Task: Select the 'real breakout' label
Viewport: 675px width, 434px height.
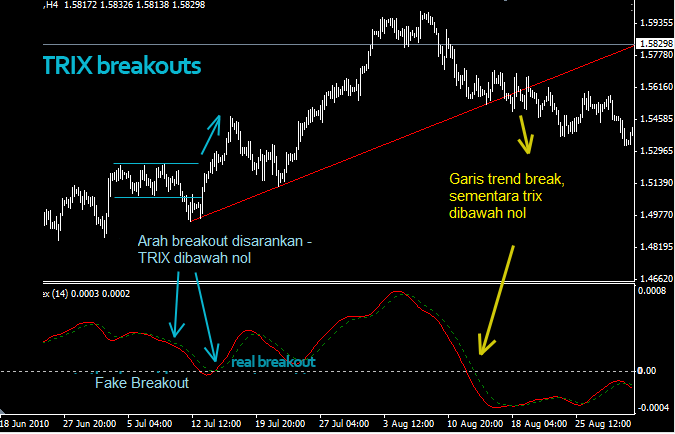Action: coord(273,362)
